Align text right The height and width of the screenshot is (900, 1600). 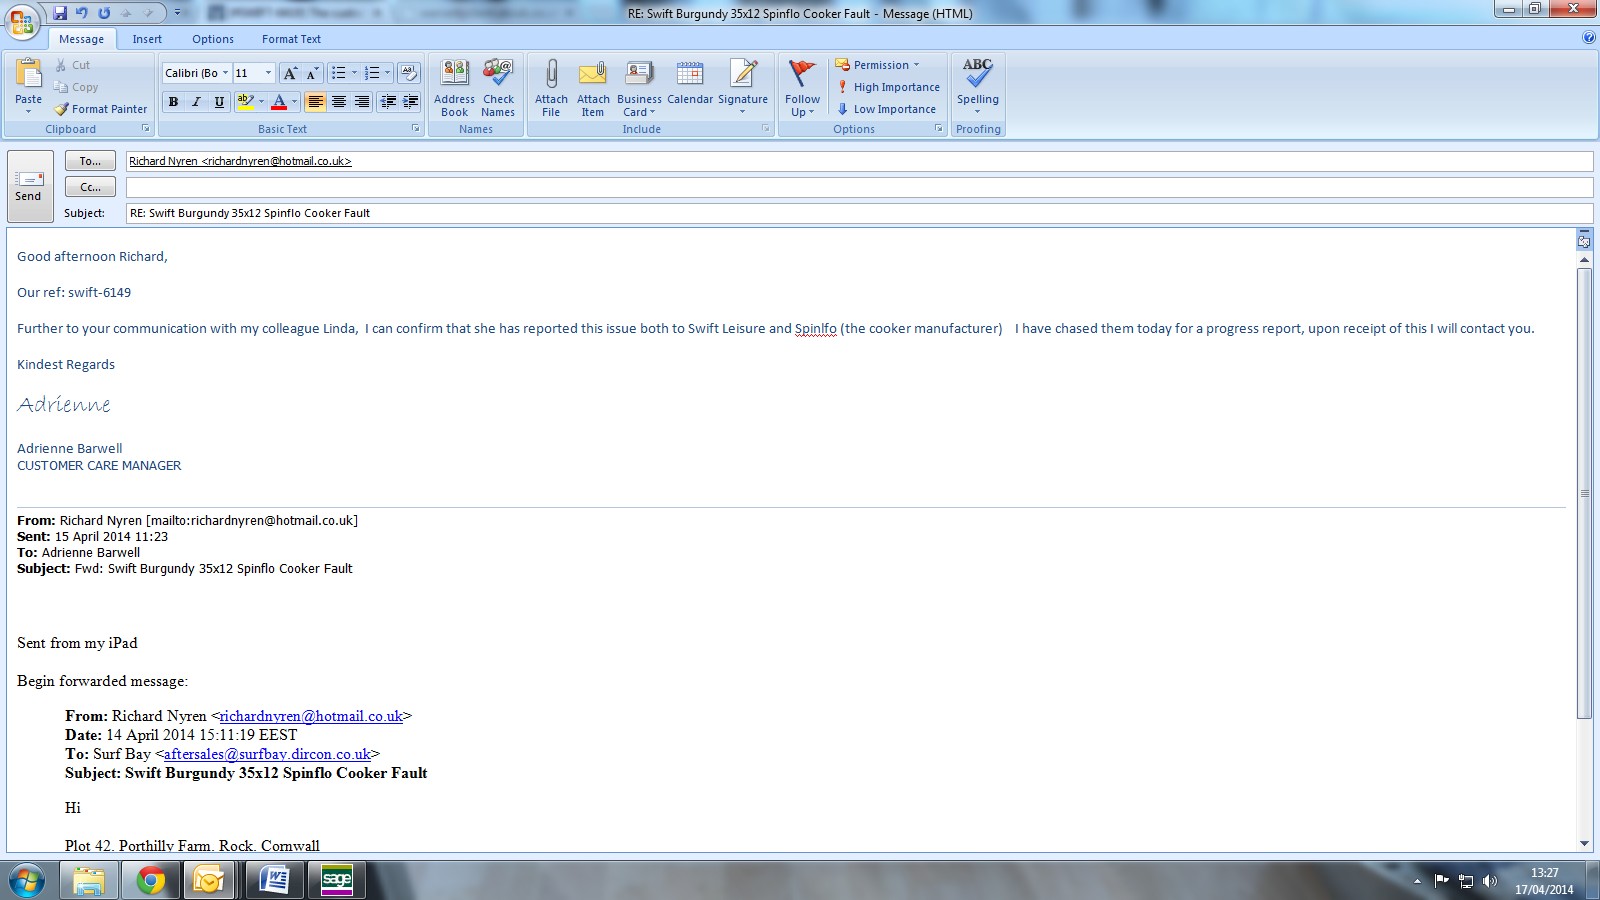(x=362, y=102)
